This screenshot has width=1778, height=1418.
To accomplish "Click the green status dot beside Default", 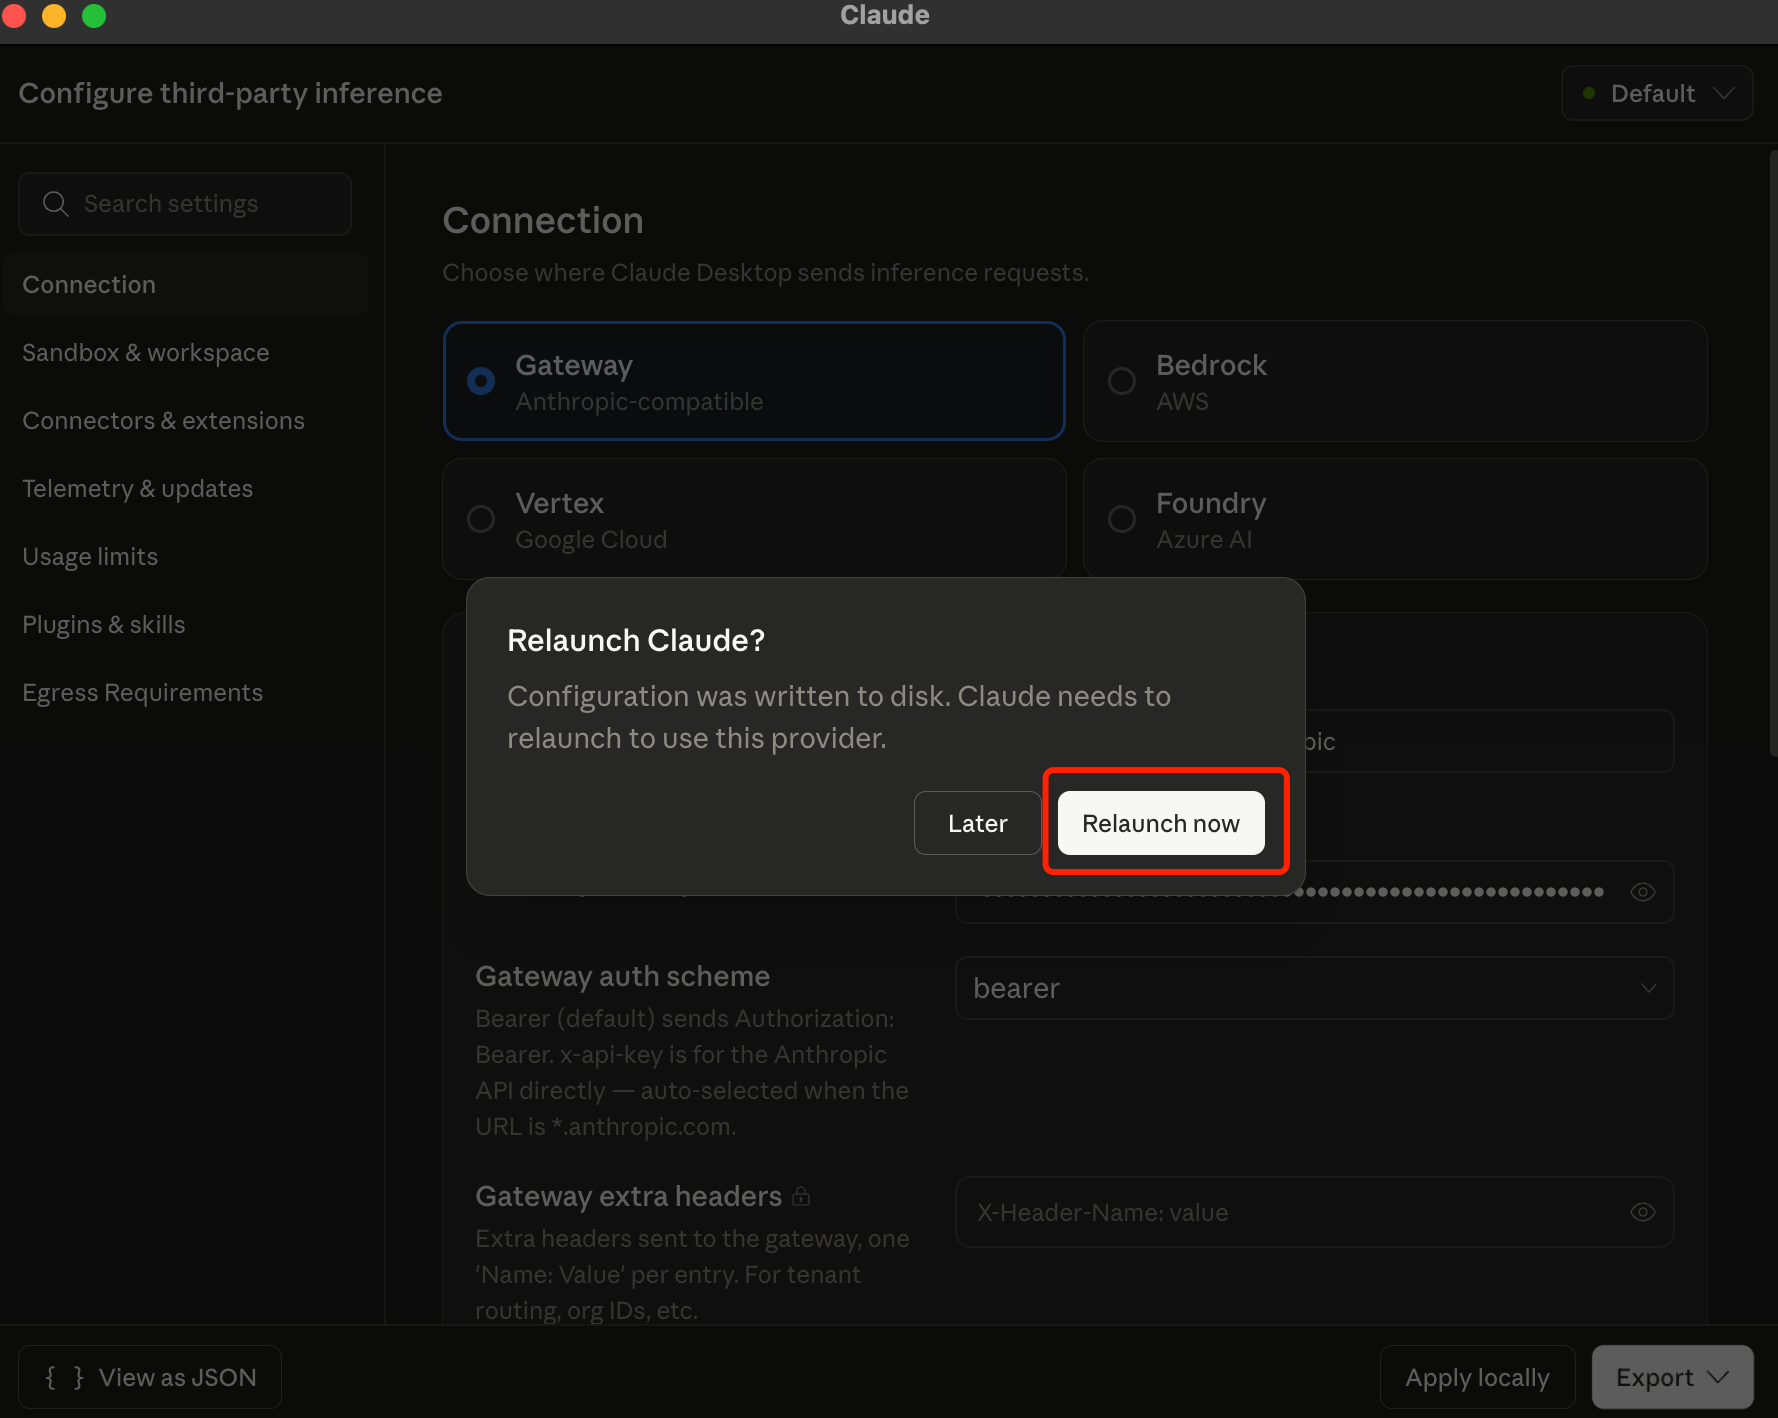I will coord(1589,93).
